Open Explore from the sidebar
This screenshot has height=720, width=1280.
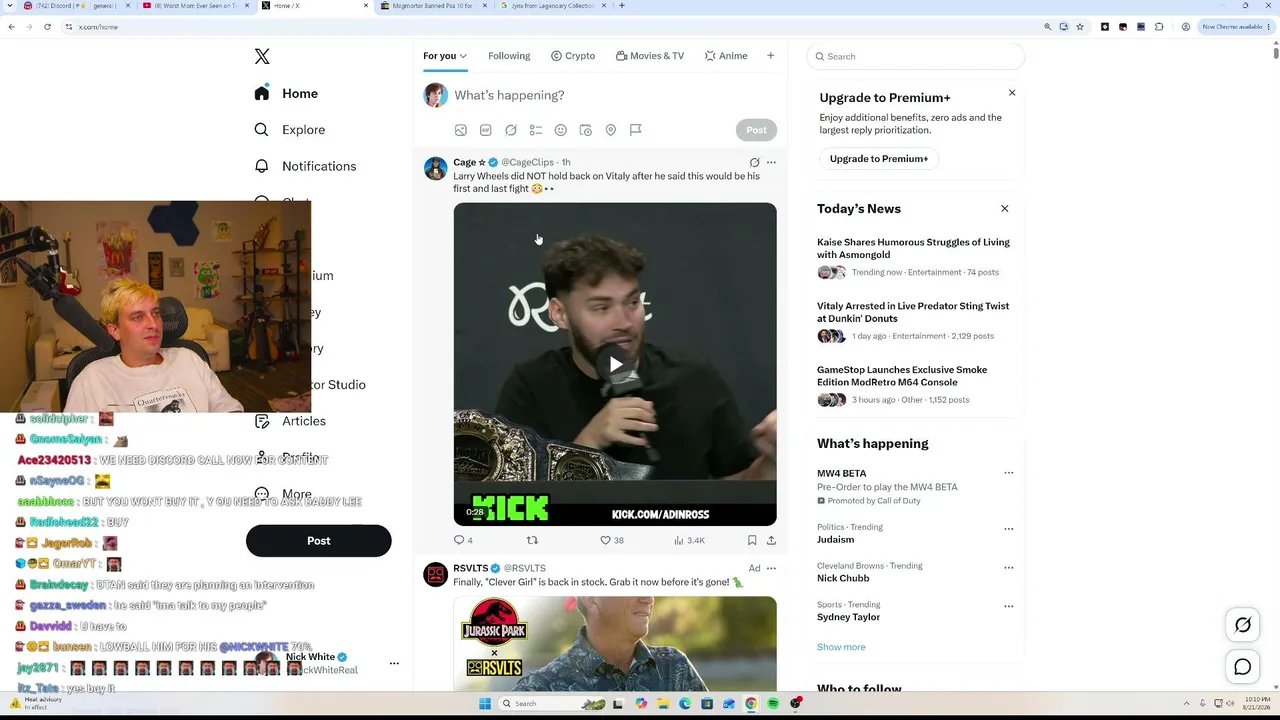click(x=290, y=130)
